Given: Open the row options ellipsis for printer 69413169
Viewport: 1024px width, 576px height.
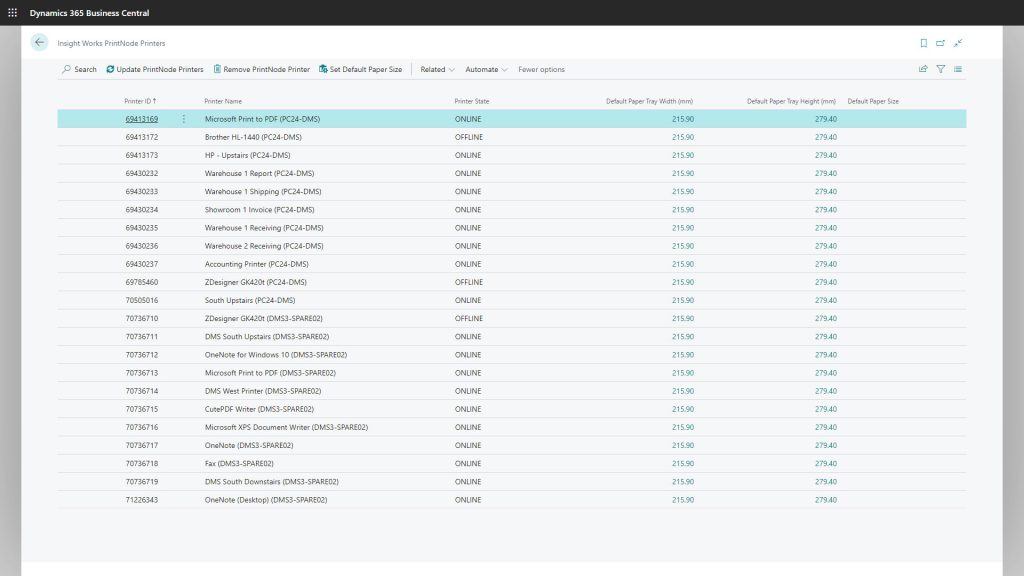Looking at the screenshot, I should tap(183, 118).
